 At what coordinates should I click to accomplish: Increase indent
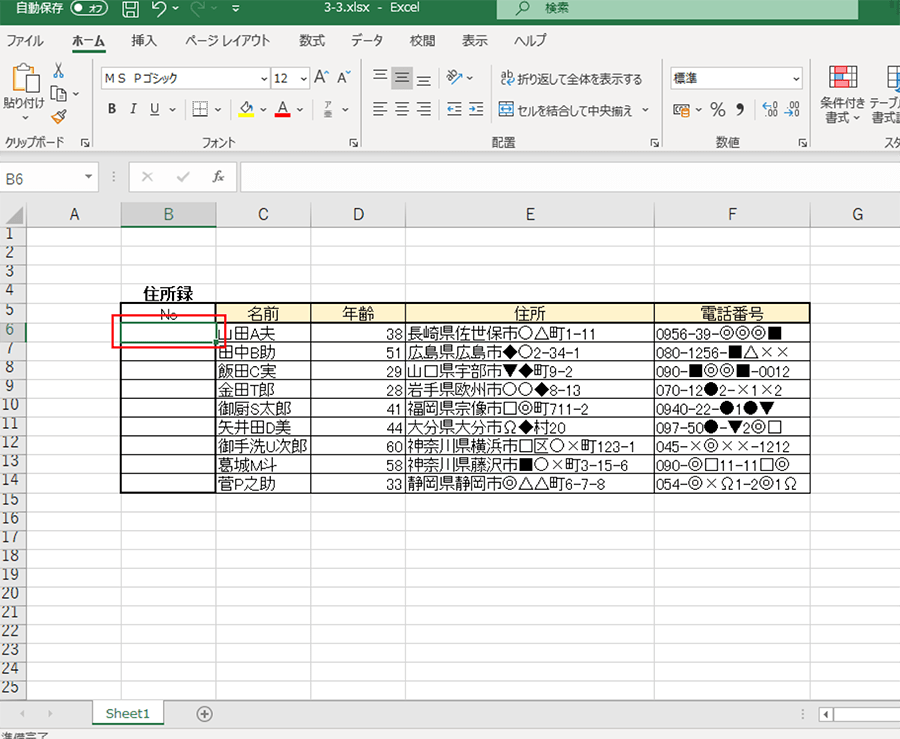tap(476, 109)
